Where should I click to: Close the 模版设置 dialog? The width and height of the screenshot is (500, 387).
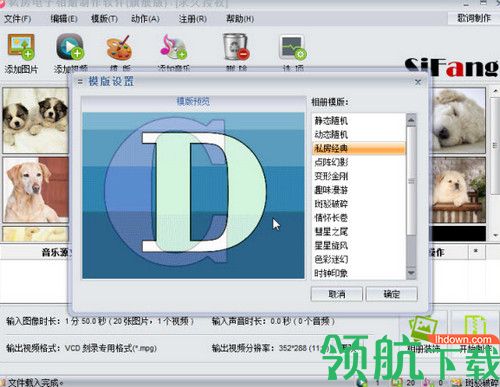pyautogui.click(x=418, y=82)
